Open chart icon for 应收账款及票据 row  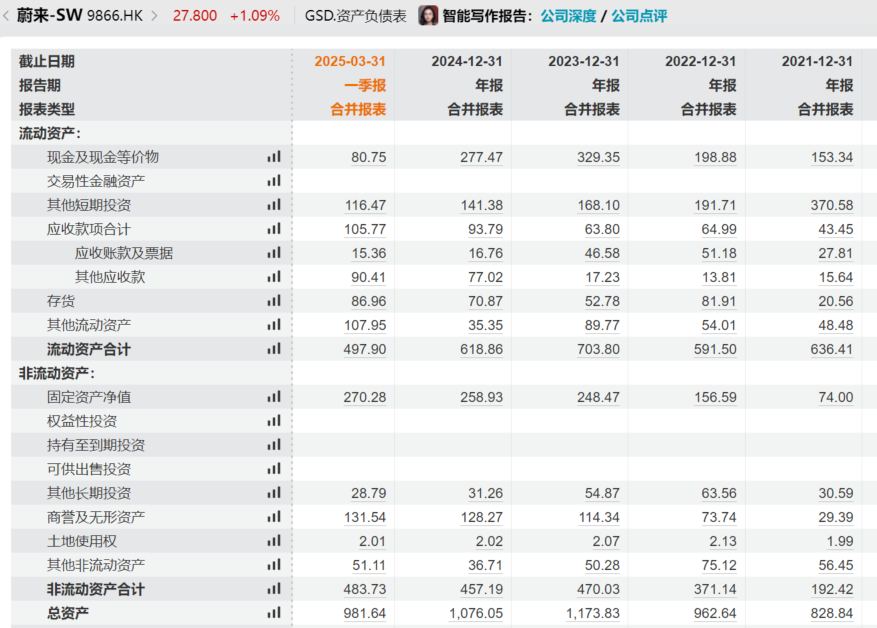tap(274, 253)
